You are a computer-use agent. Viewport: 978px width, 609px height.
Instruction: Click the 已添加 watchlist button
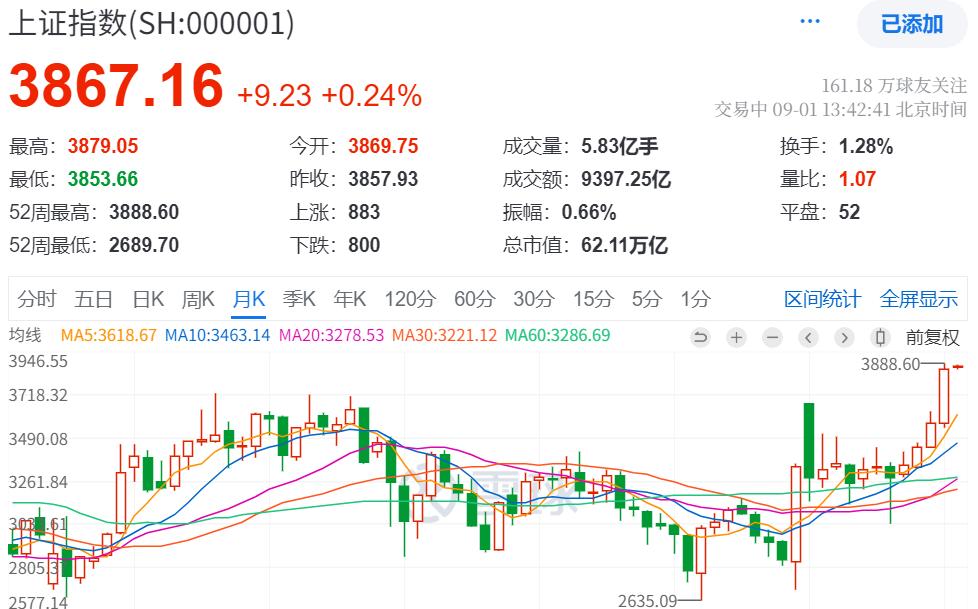pos(911,23)
